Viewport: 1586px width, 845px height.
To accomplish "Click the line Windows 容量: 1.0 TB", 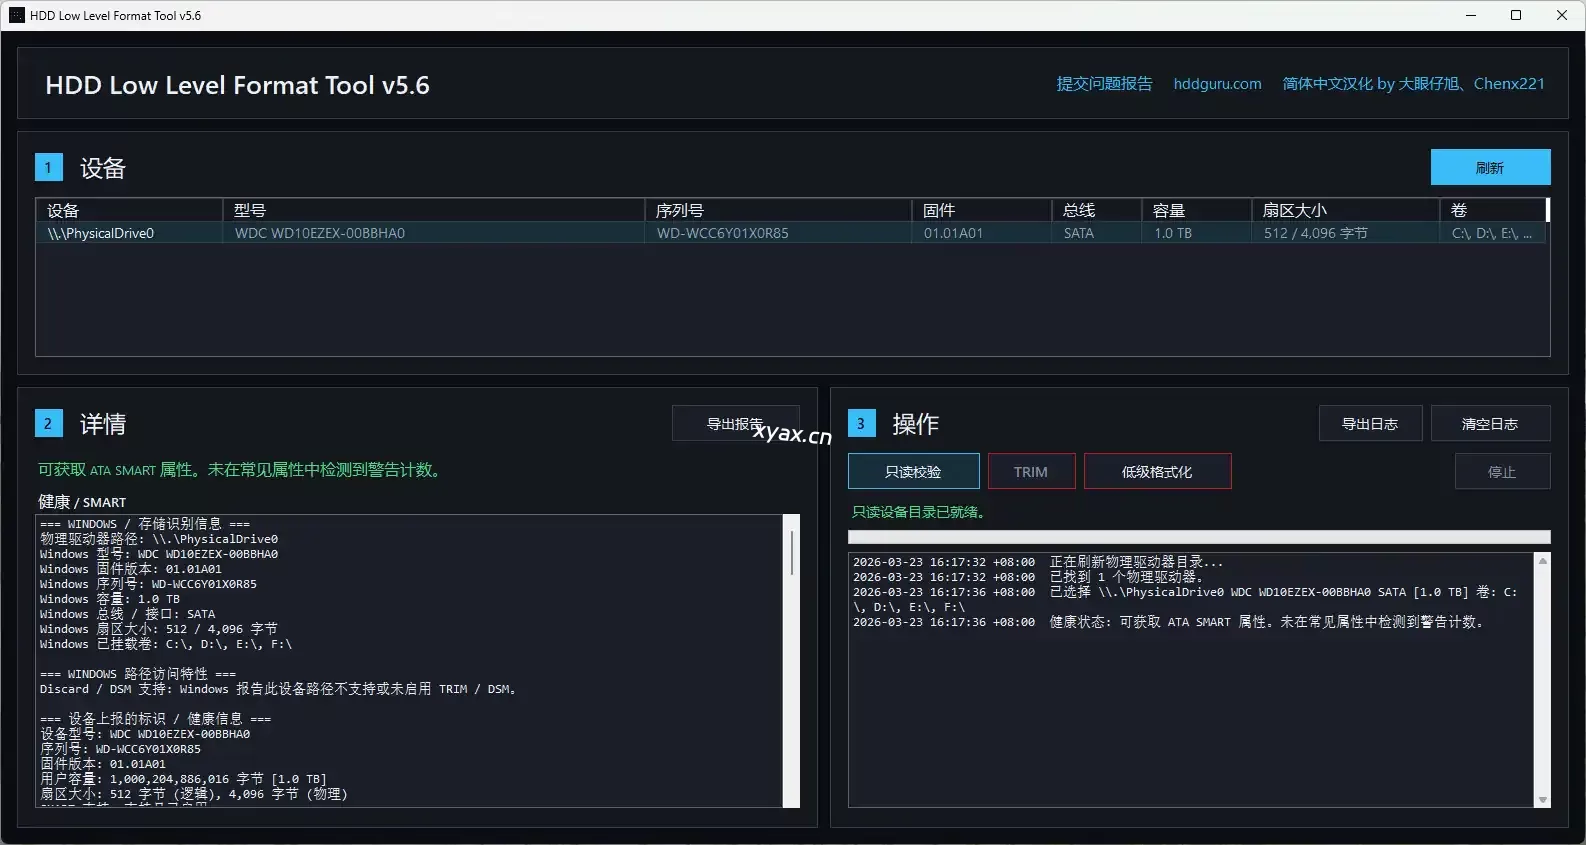I will (110, 599).
